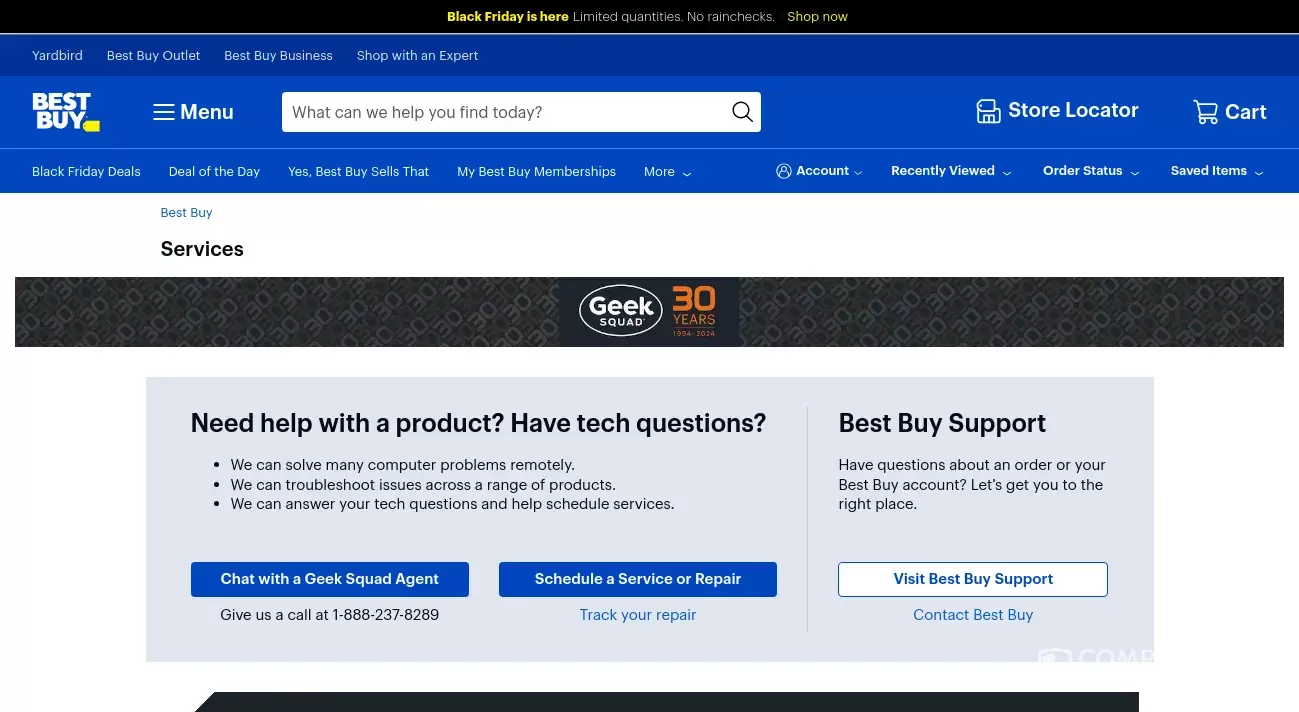Open the shopping Cart icon
Image resolution: width=1299 pixels, height=712 pixels.
pyautogui.click(x=1206, y=112)
